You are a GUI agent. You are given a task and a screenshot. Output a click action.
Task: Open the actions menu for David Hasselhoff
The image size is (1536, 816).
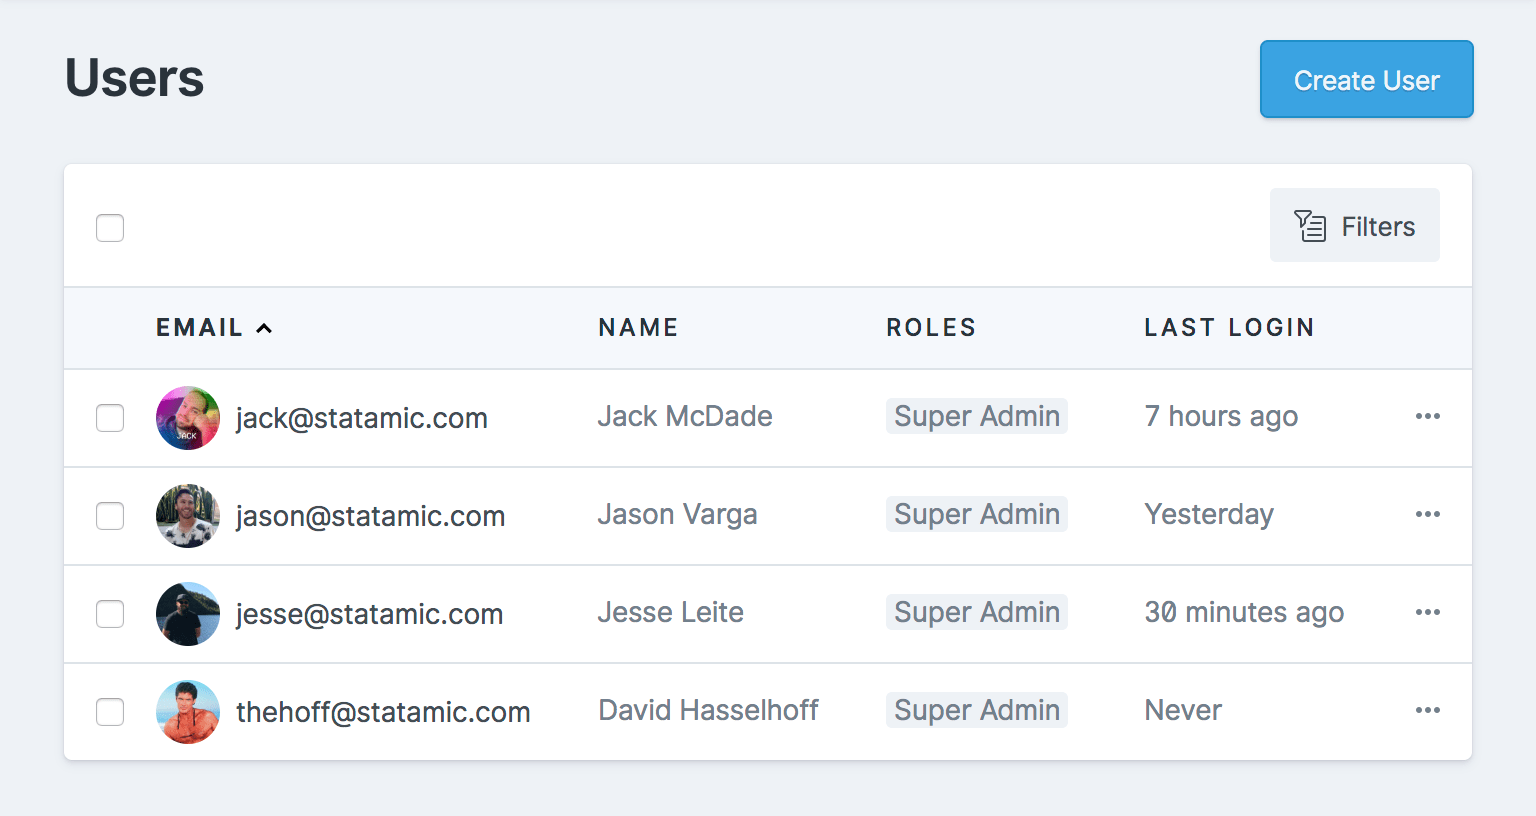1428,710
